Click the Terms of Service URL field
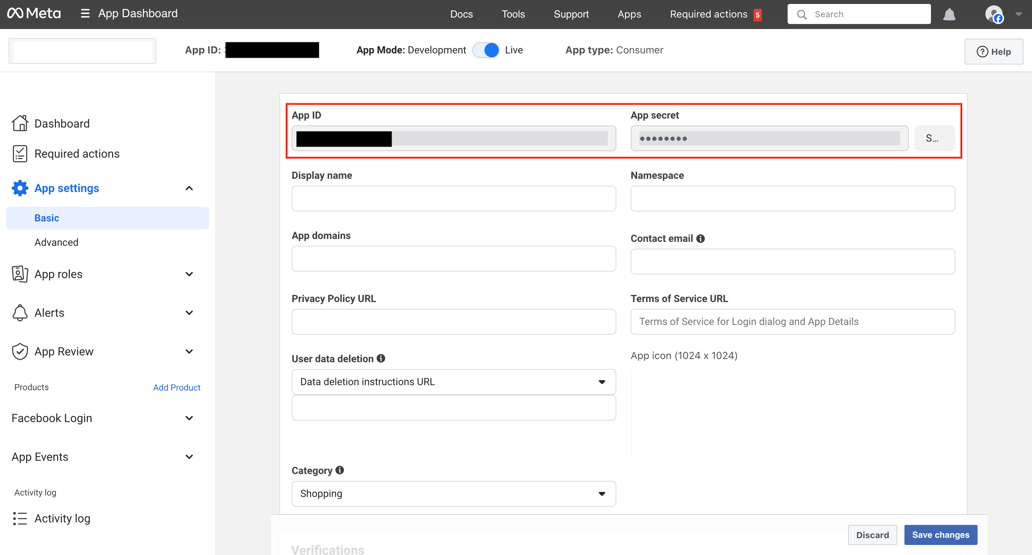The height and width of the screenshot is (555, 1032). click(x=792, y=322)
